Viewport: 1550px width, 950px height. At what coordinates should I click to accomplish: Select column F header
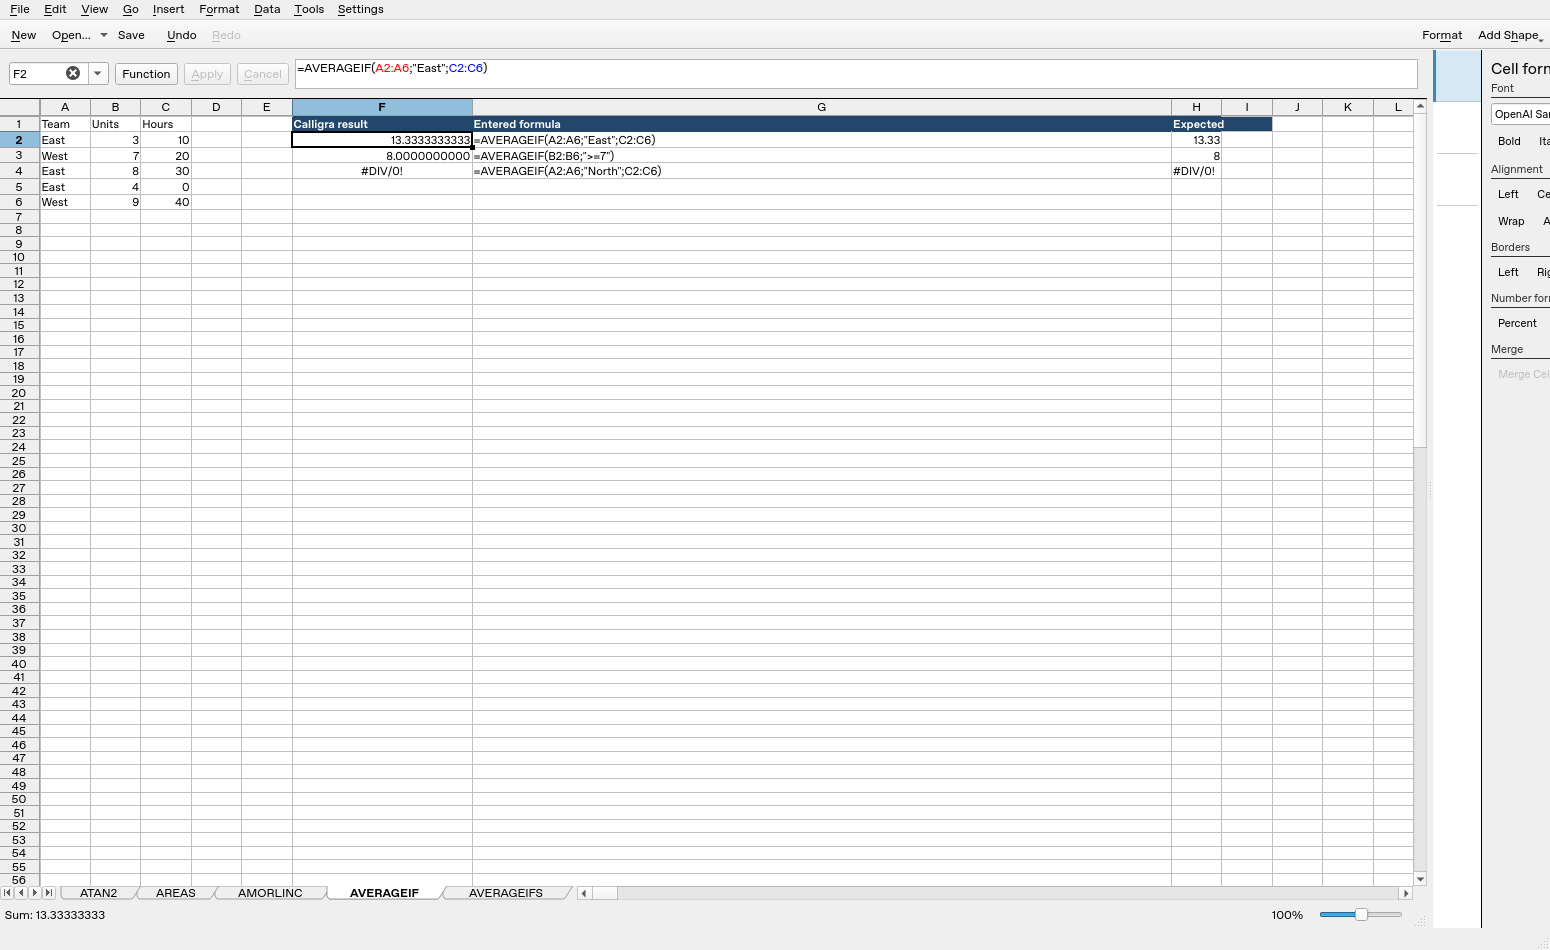click(382, 107)
